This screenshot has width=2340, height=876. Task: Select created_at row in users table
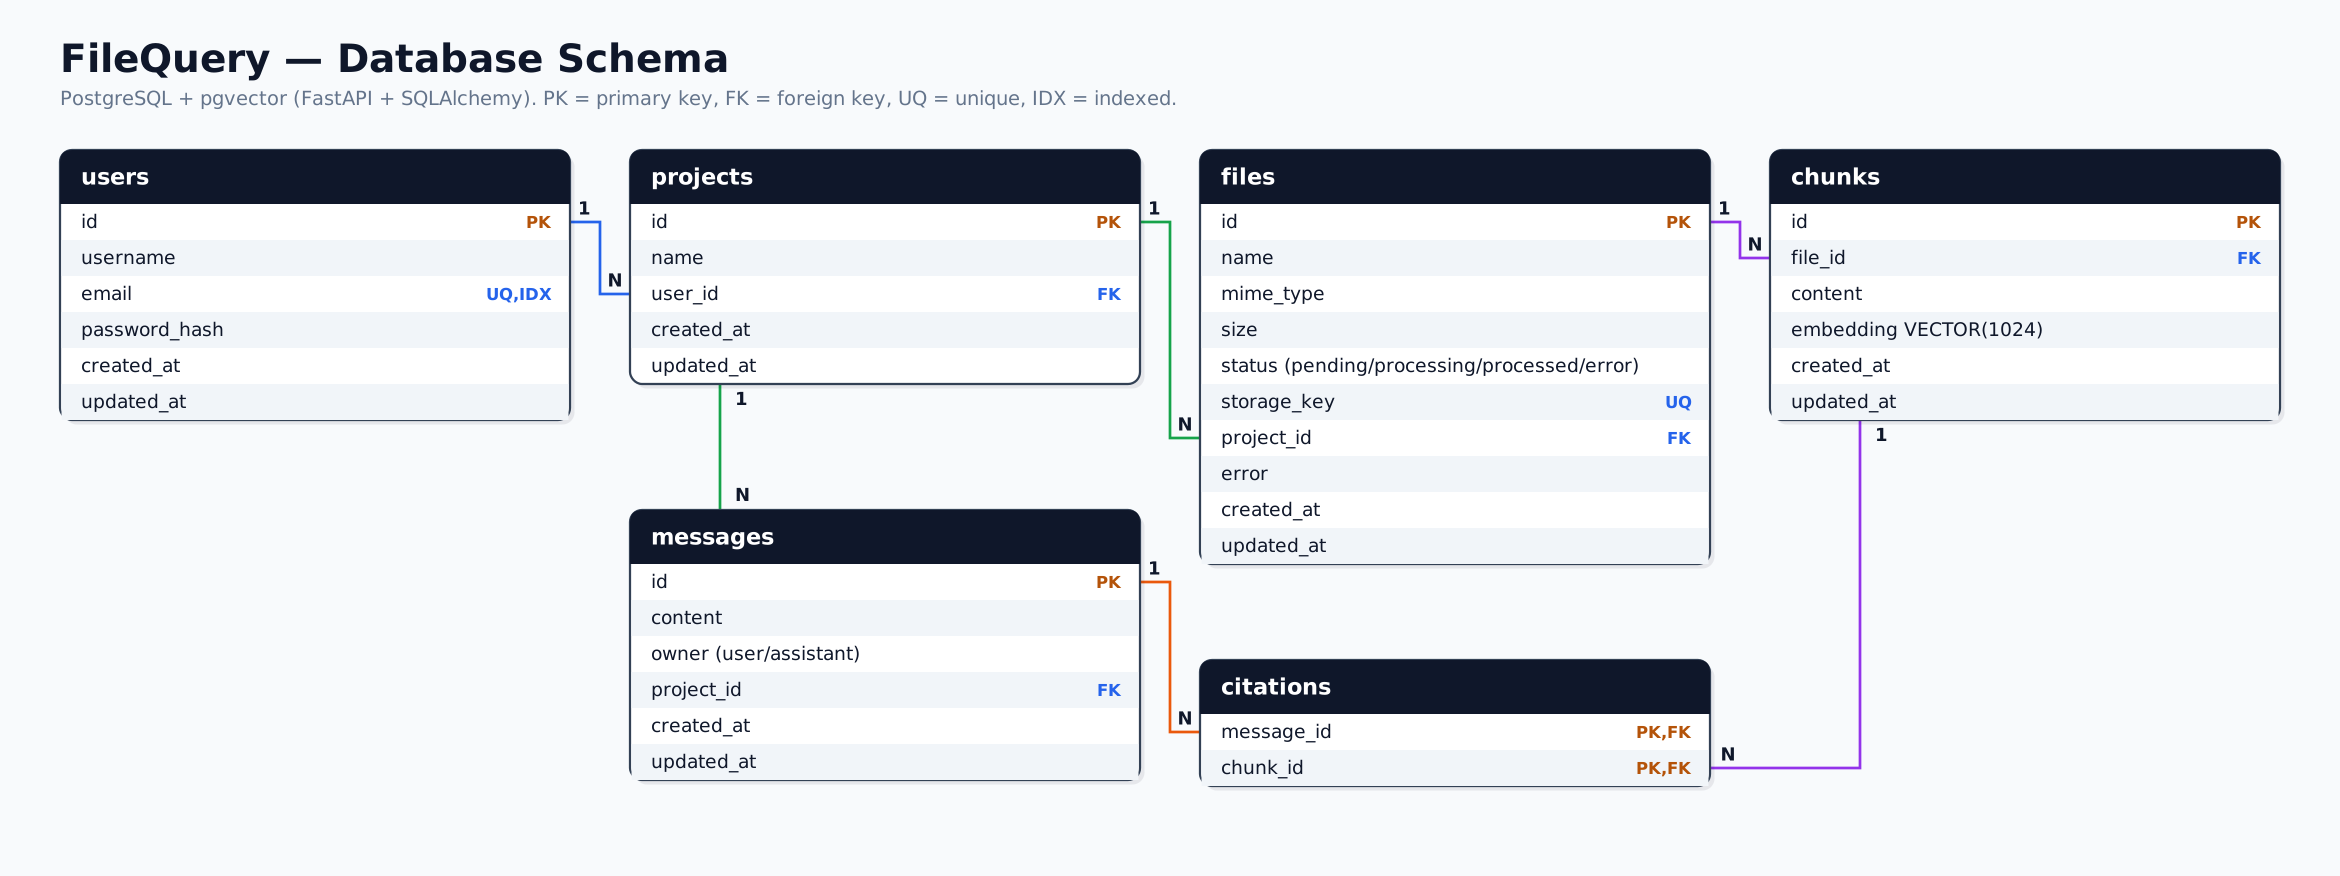(315, 366)
